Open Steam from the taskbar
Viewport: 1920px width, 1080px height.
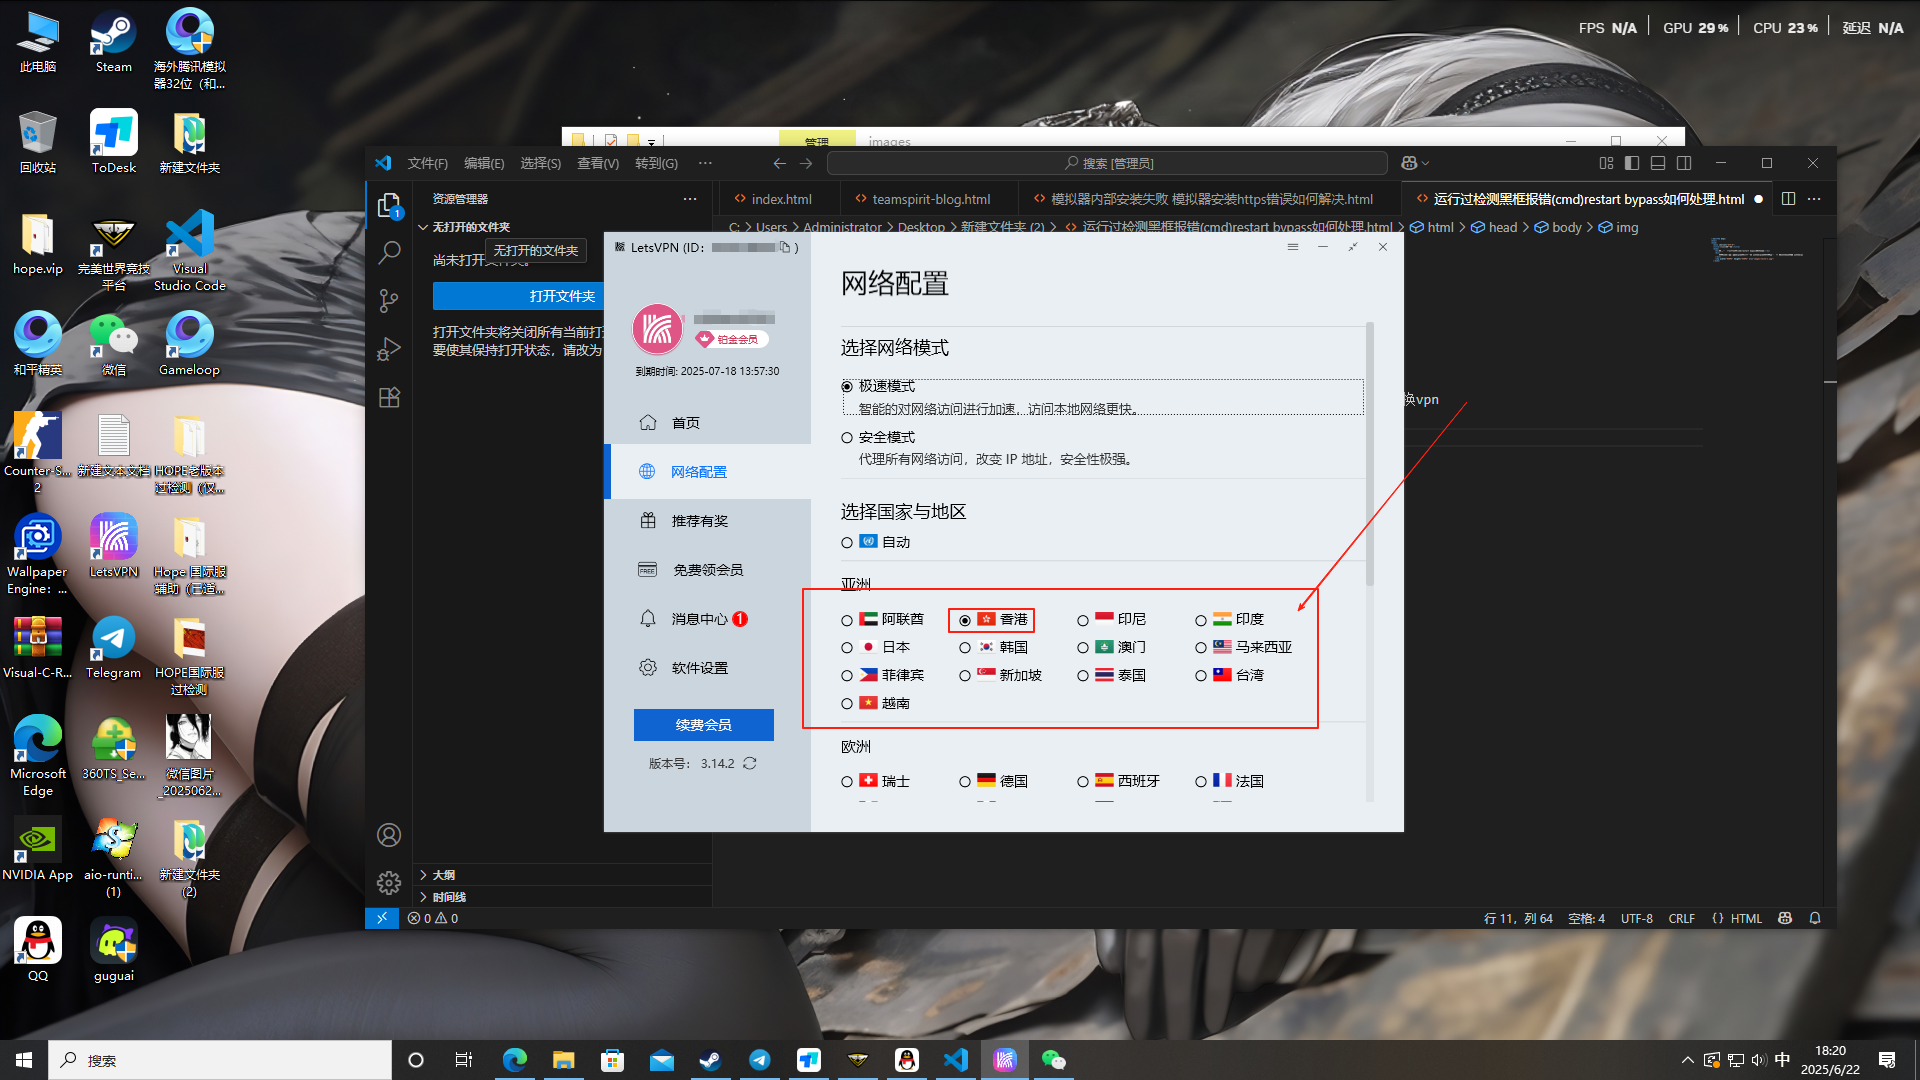(x=710, y=1060)
